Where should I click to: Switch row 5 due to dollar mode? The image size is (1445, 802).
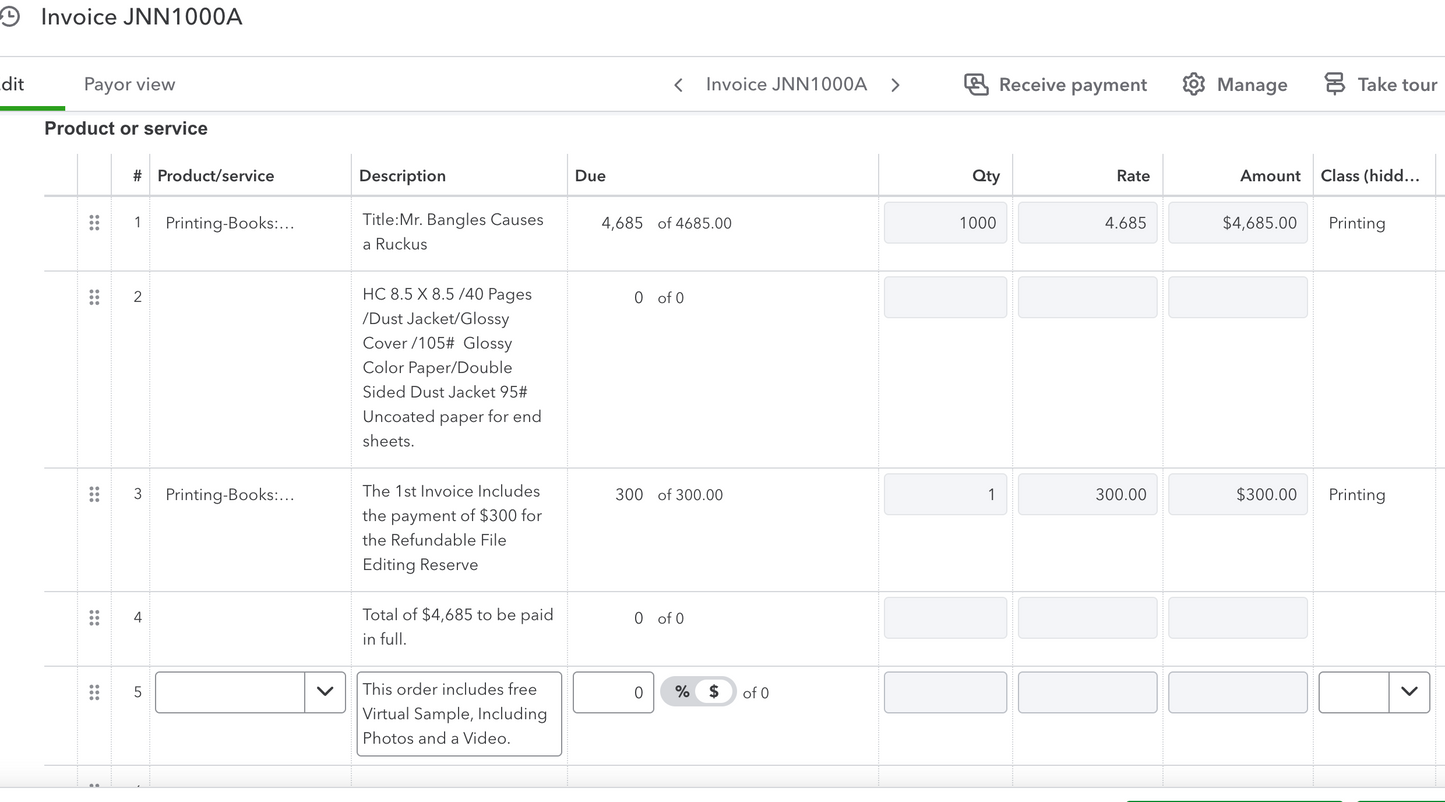pos(714,692)
